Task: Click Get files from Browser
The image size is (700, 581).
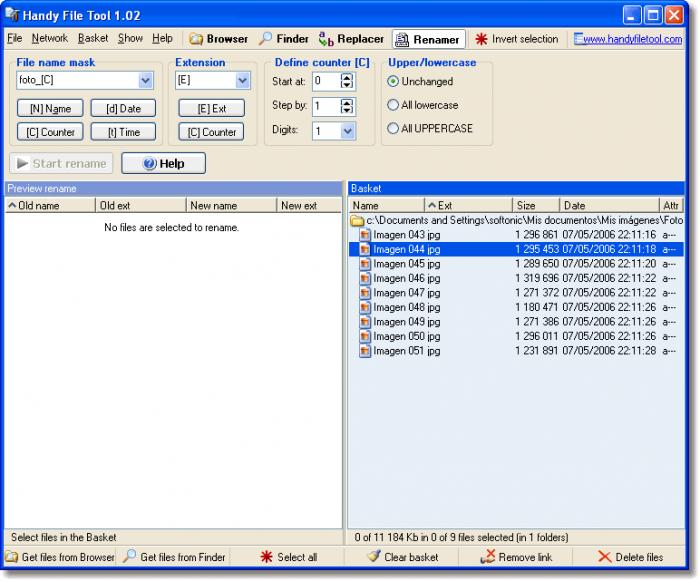Action: pyautogui.click(x=60, y=557)
